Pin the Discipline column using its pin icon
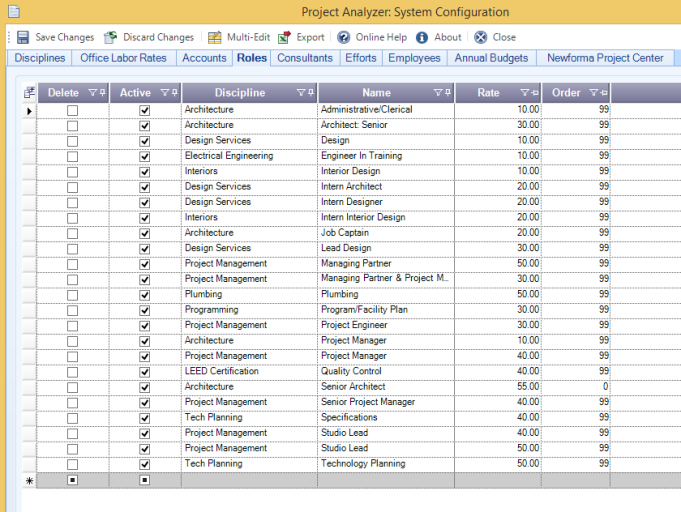The width and height of the screenshot is (681, 512). (x=310, y=93)
